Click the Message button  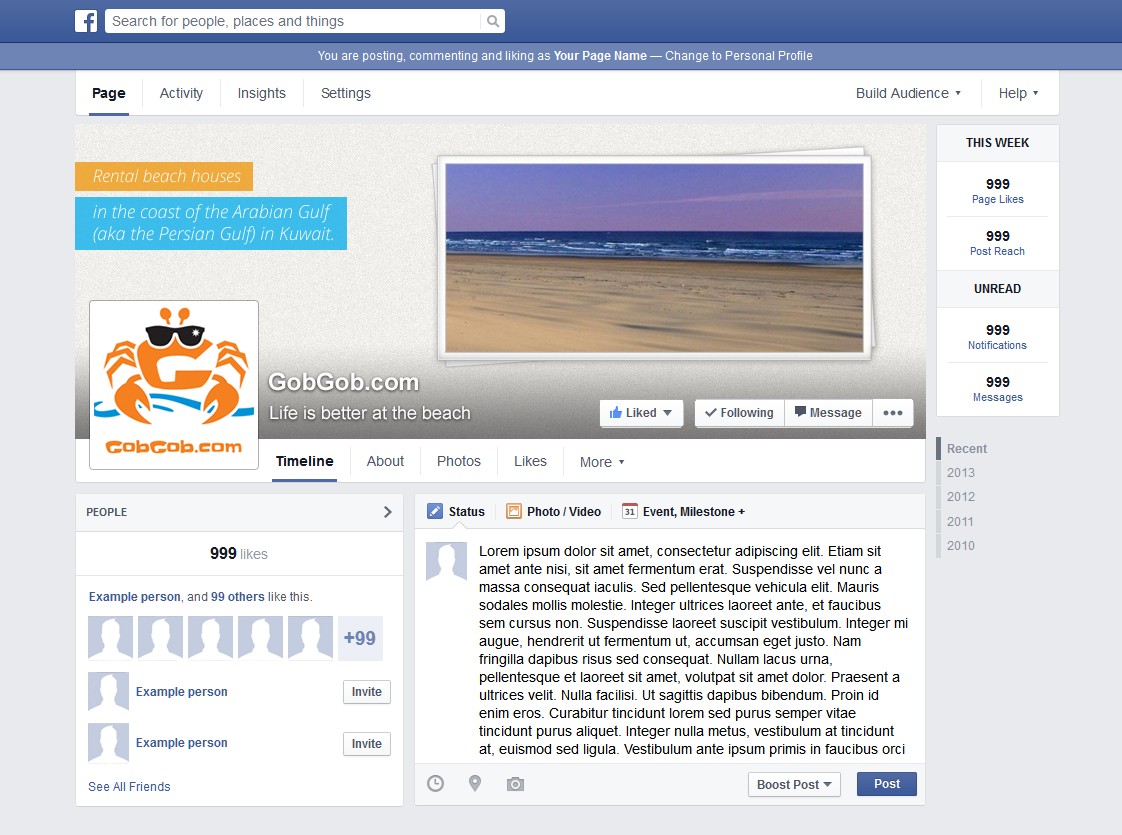828,413
